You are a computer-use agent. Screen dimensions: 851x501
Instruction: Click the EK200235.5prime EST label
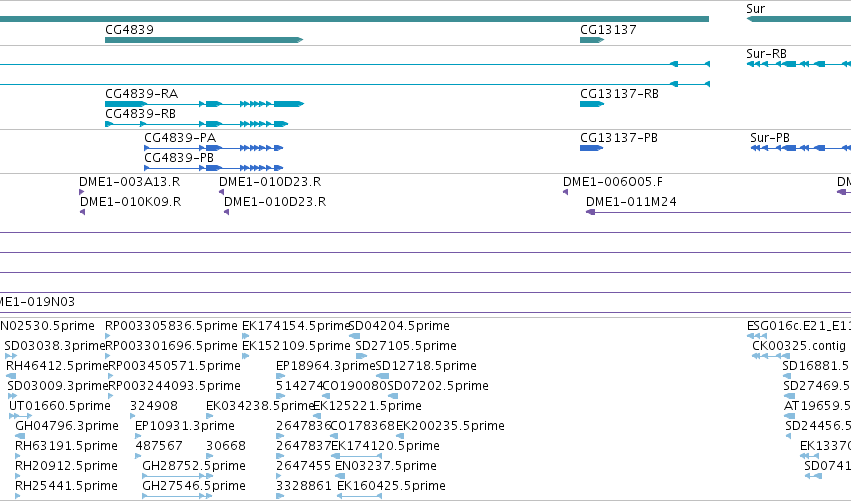point(450,426)
